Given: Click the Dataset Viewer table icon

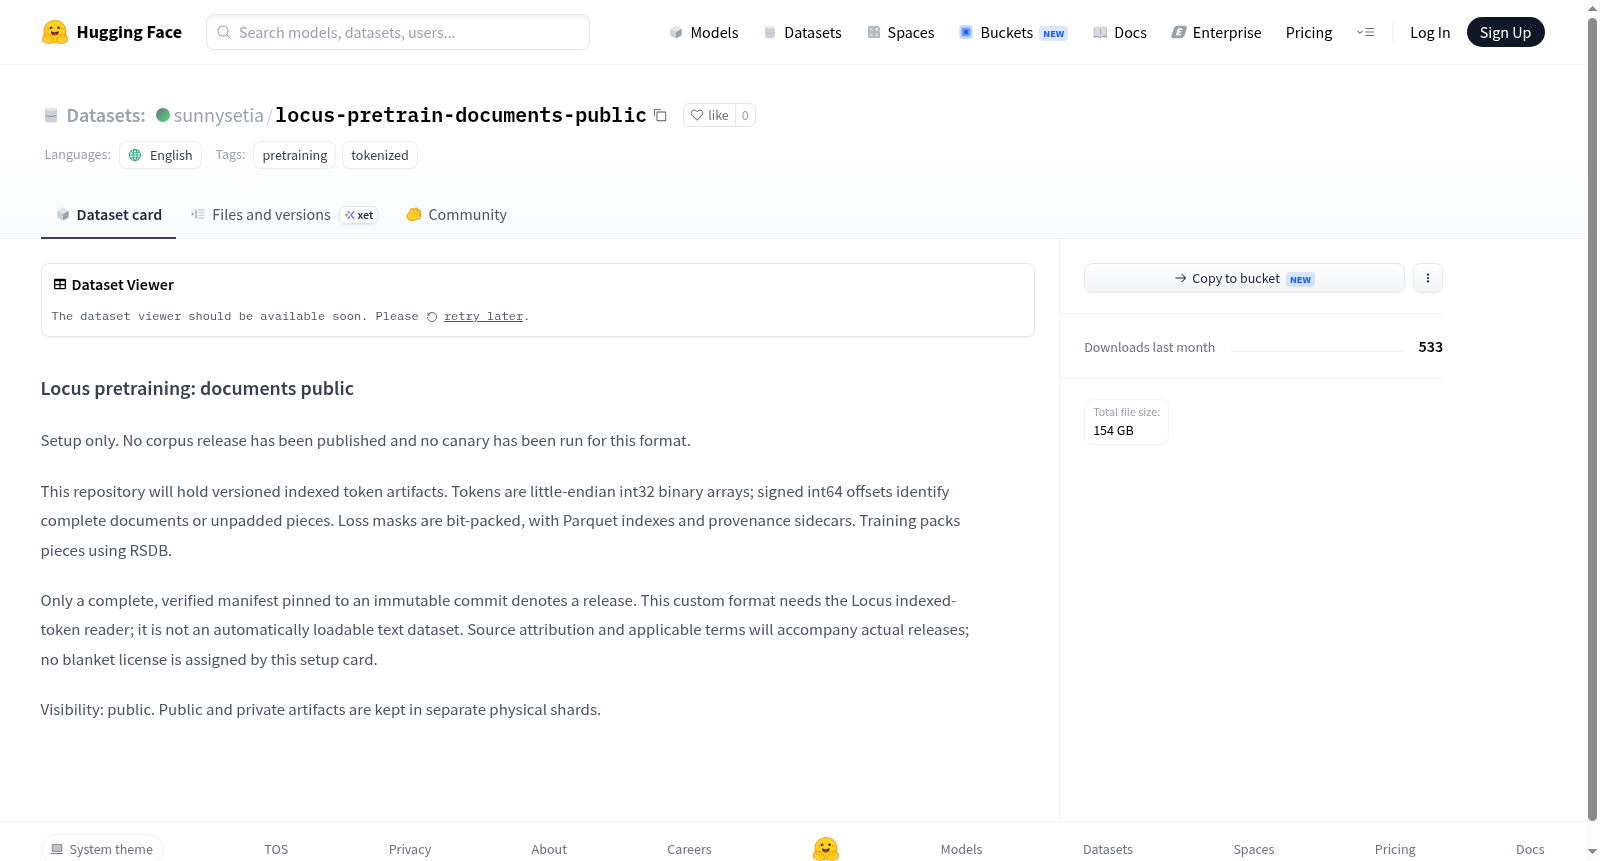Looking at the screenshot, I should tap(60, 285).
